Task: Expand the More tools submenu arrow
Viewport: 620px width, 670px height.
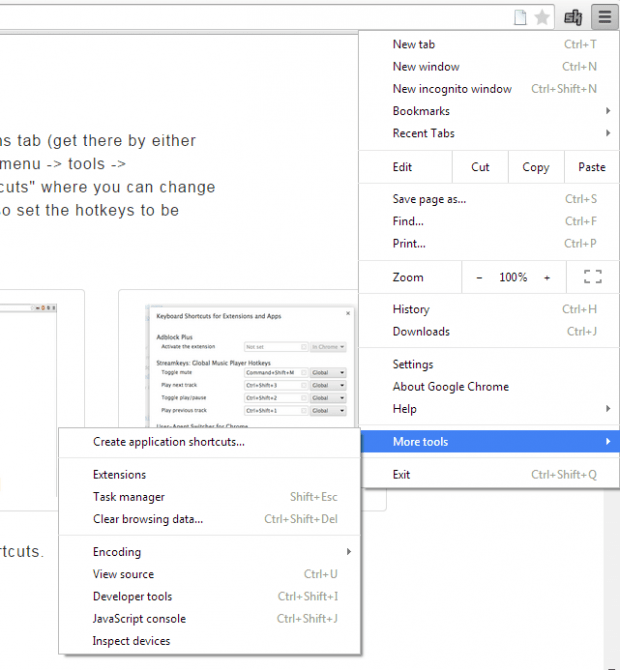Action: (x=608, y=441)
